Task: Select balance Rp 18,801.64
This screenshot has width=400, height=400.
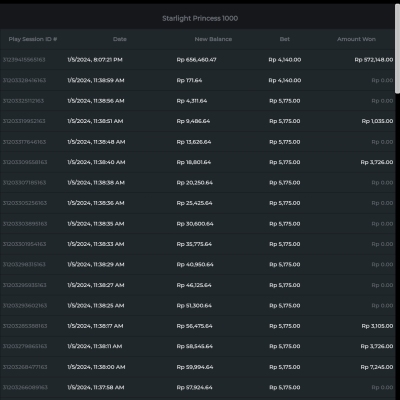Action: click(x=194, y=162)
